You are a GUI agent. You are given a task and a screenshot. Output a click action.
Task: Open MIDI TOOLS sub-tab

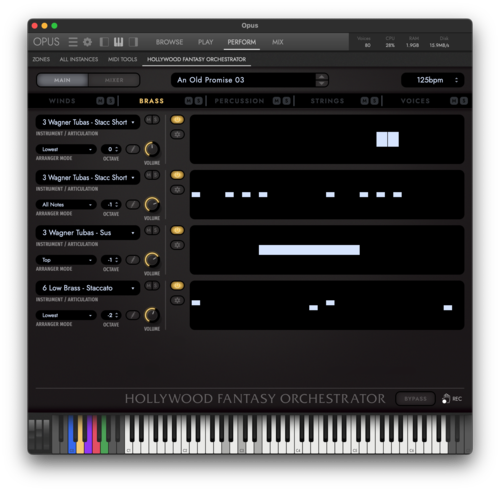pos(122,59)
